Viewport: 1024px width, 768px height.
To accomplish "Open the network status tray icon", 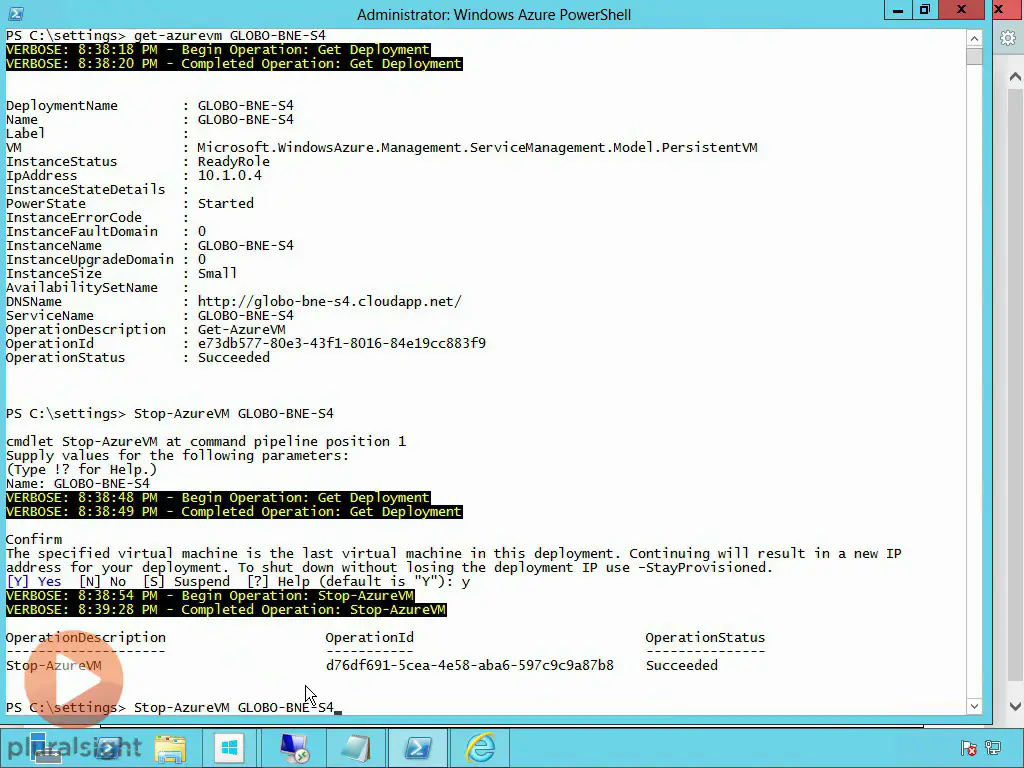I will [993, 748].
